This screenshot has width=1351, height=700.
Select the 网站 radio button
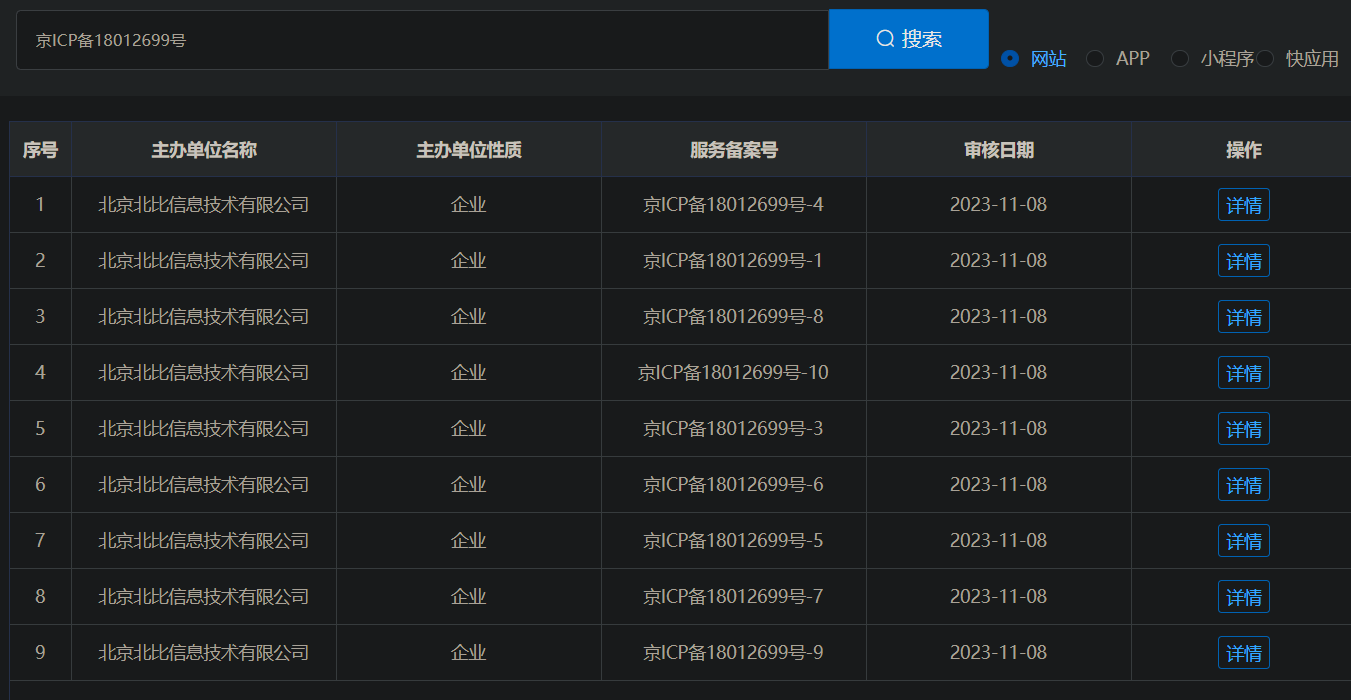click(1010, 59)
